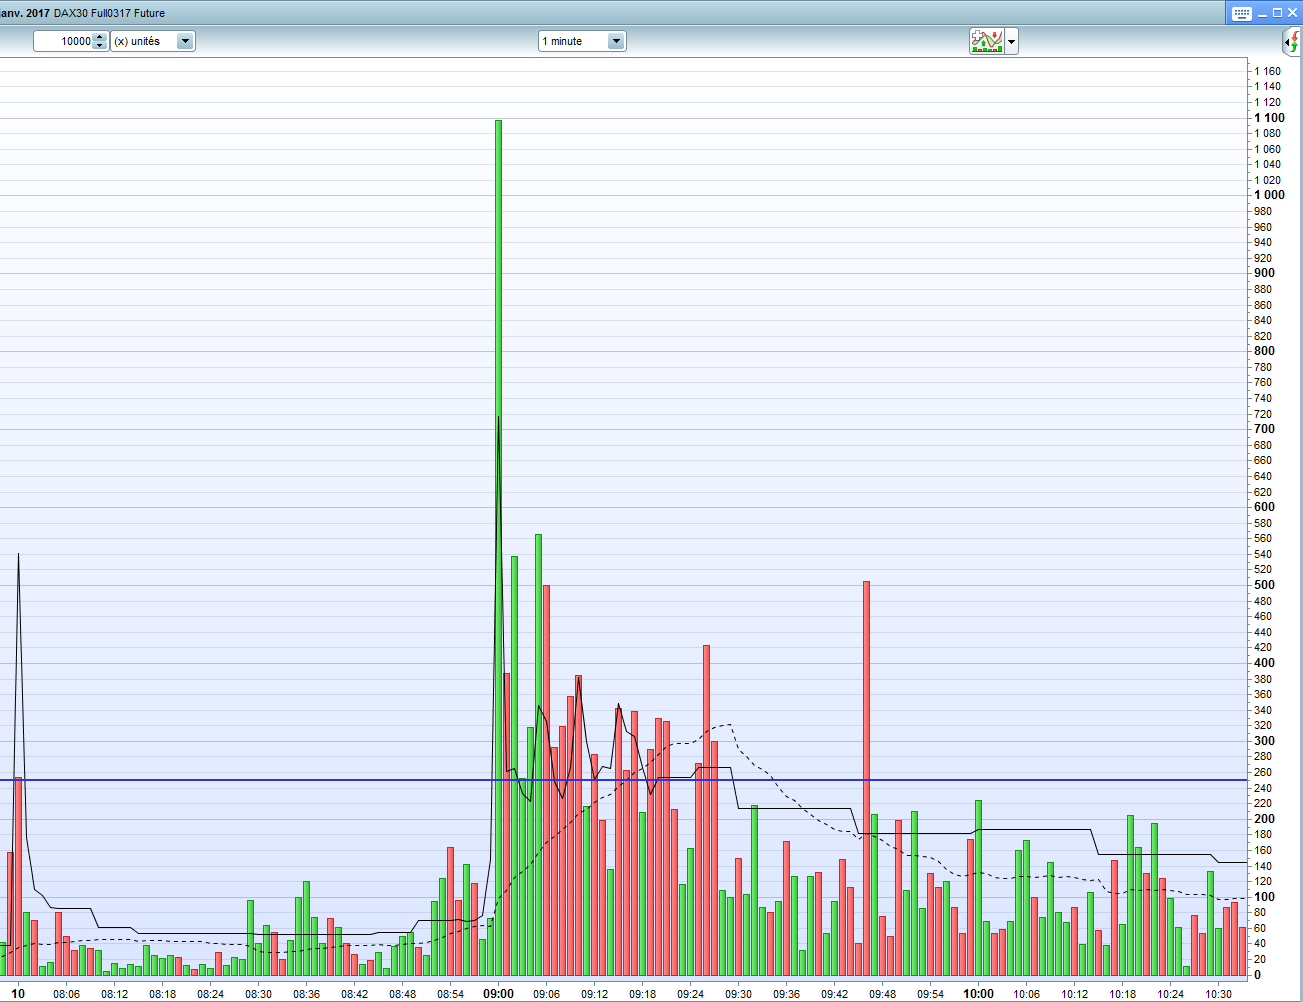
Task: Decrease the units value with the down arrow
Action: pos(100,45)
